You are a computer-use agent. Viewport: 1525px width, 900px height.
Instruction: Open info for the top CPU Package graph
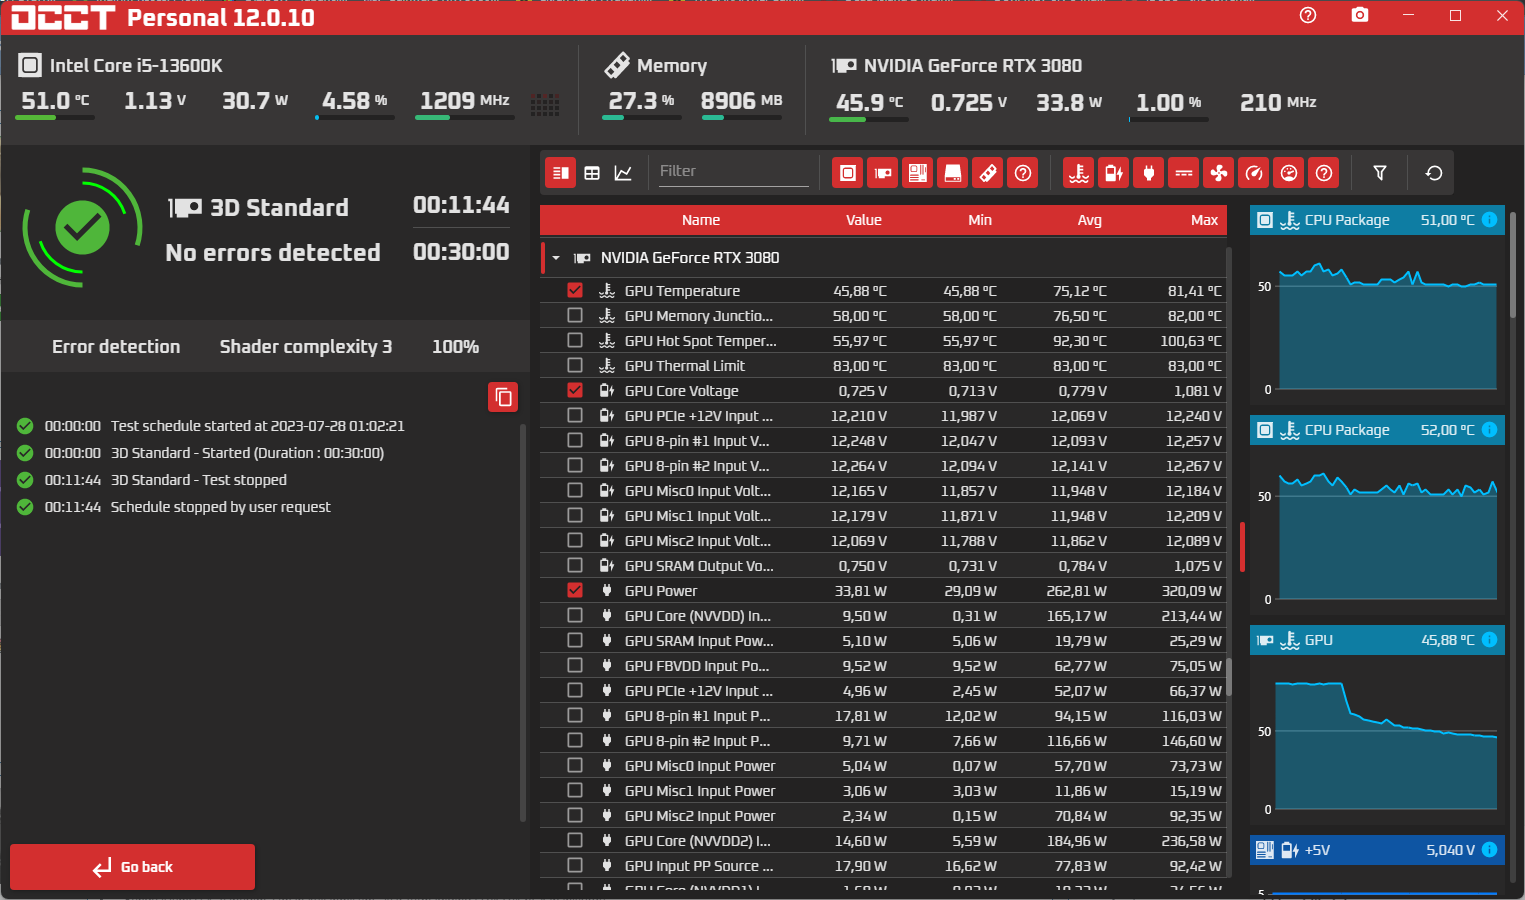(x=1489, y=220)
